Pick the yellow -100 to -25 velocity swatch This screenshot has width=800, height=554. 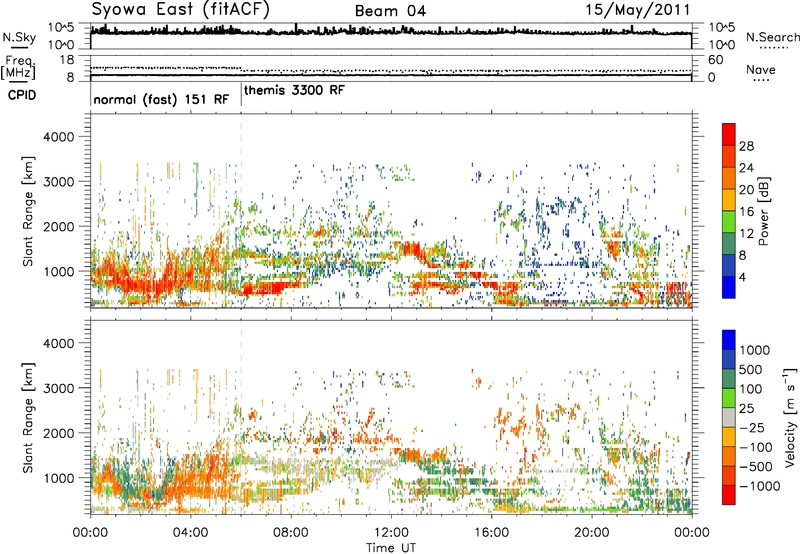point(729,437)
